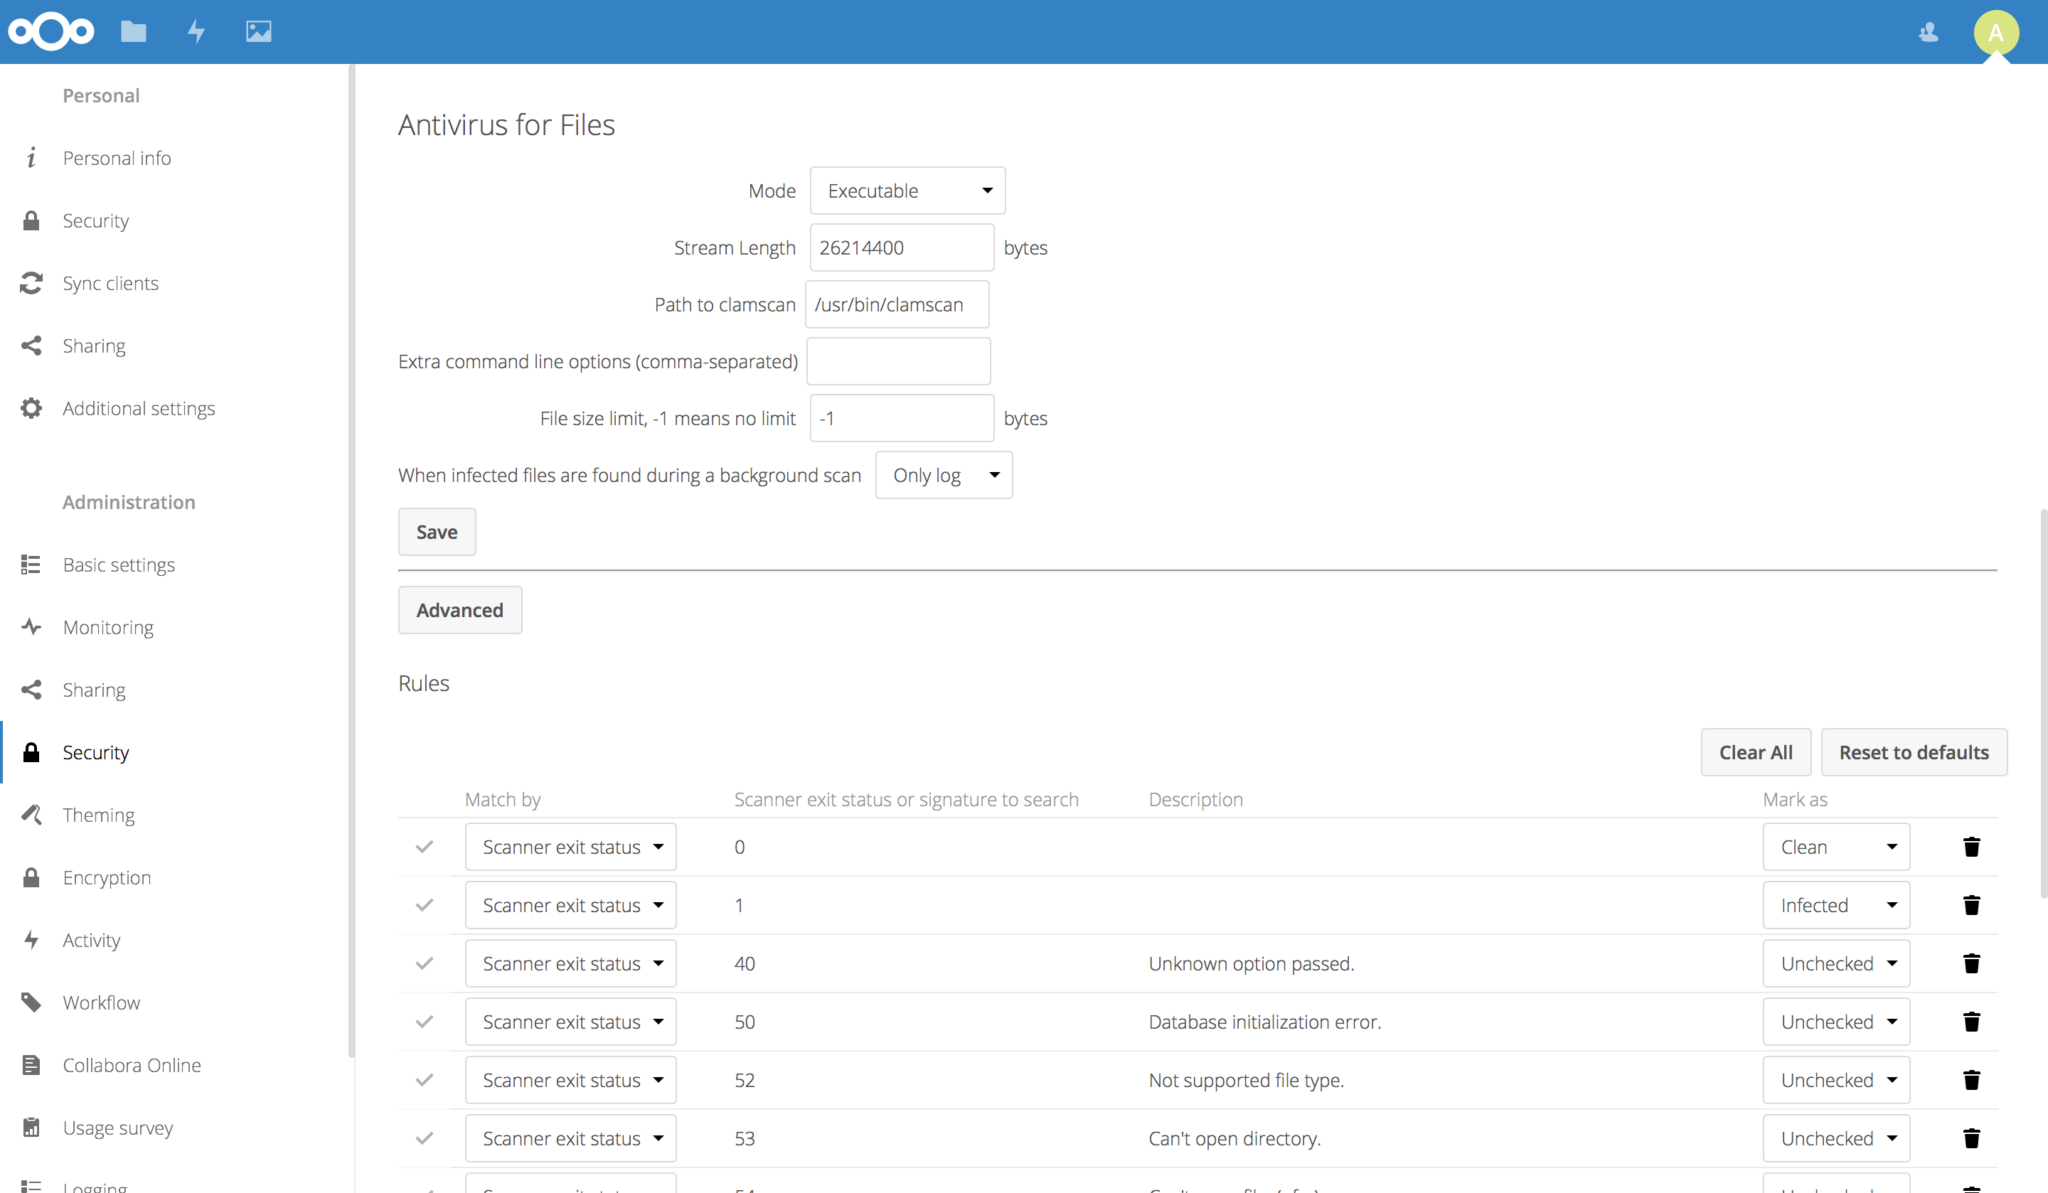
Task: Reset rules to defaults
Action: coord(1913,752)
